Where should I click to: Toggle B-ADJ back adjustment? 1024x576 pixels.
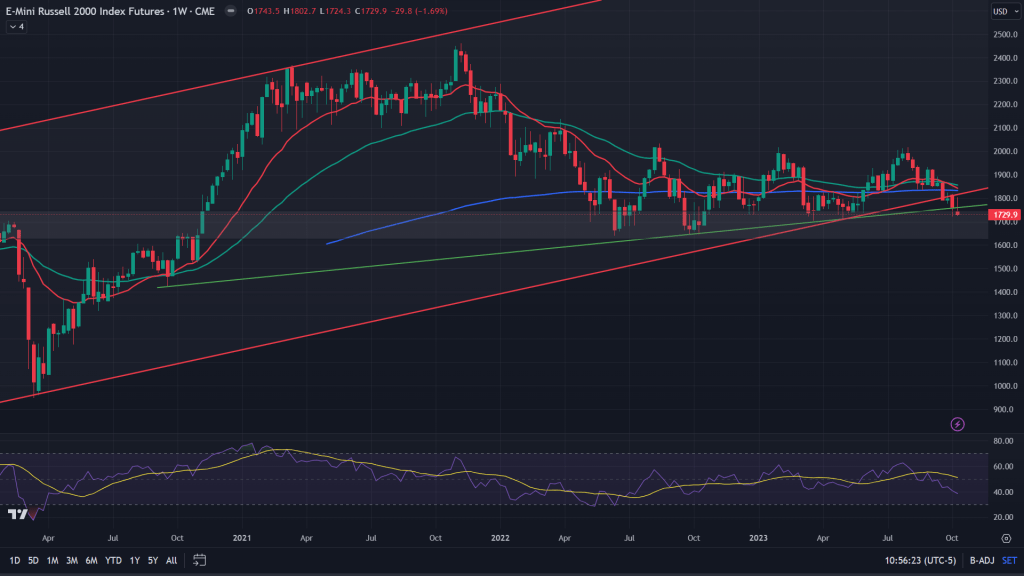[980, 560]
